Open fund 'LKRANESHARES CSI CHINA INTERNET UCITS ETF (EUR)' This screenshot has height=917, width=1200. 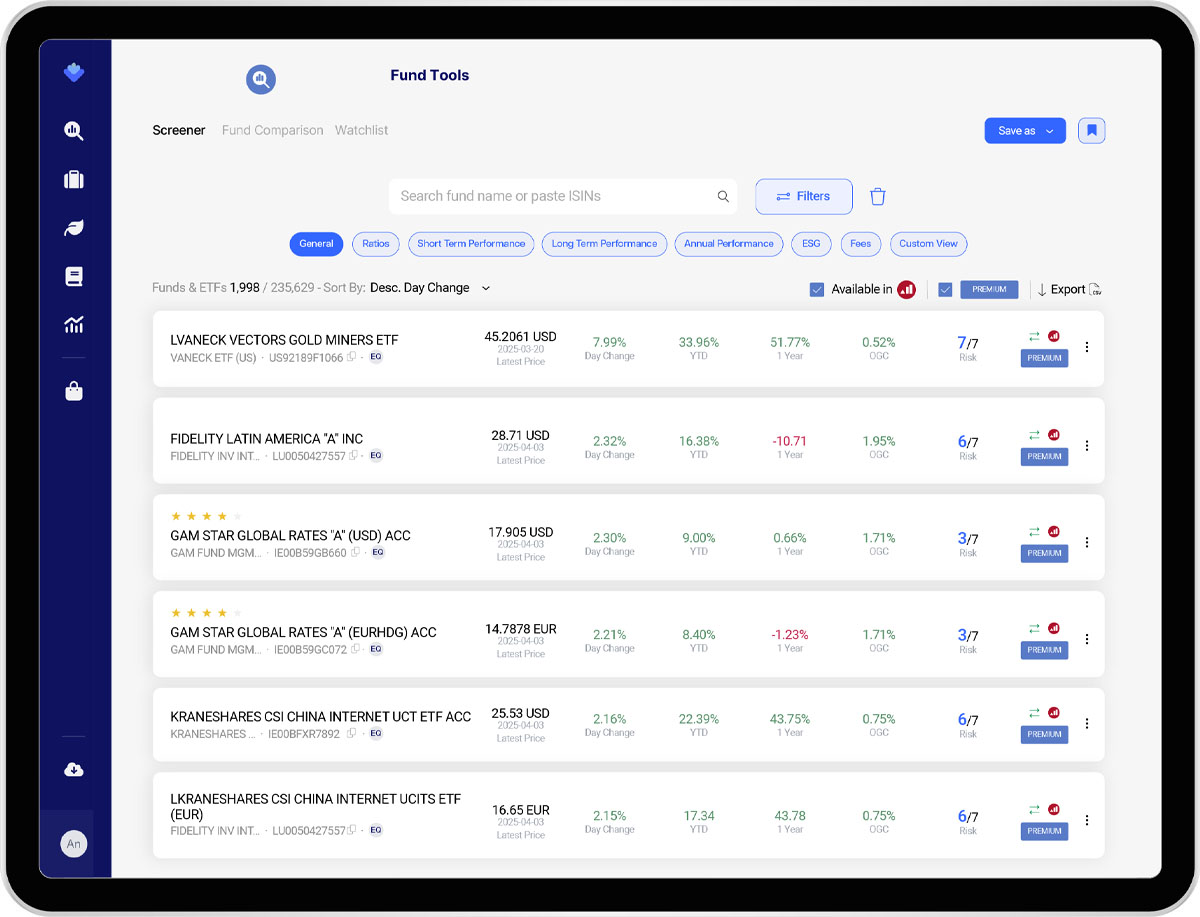coord(316,807)
